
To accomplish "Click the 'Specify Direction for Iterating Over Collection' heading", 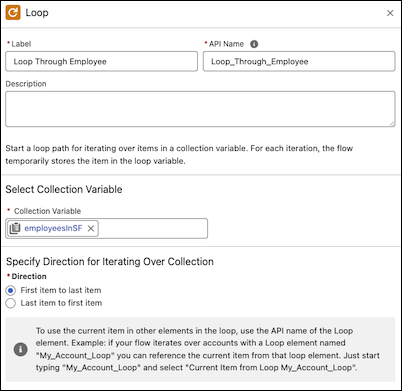I will (x=110, y=262).
